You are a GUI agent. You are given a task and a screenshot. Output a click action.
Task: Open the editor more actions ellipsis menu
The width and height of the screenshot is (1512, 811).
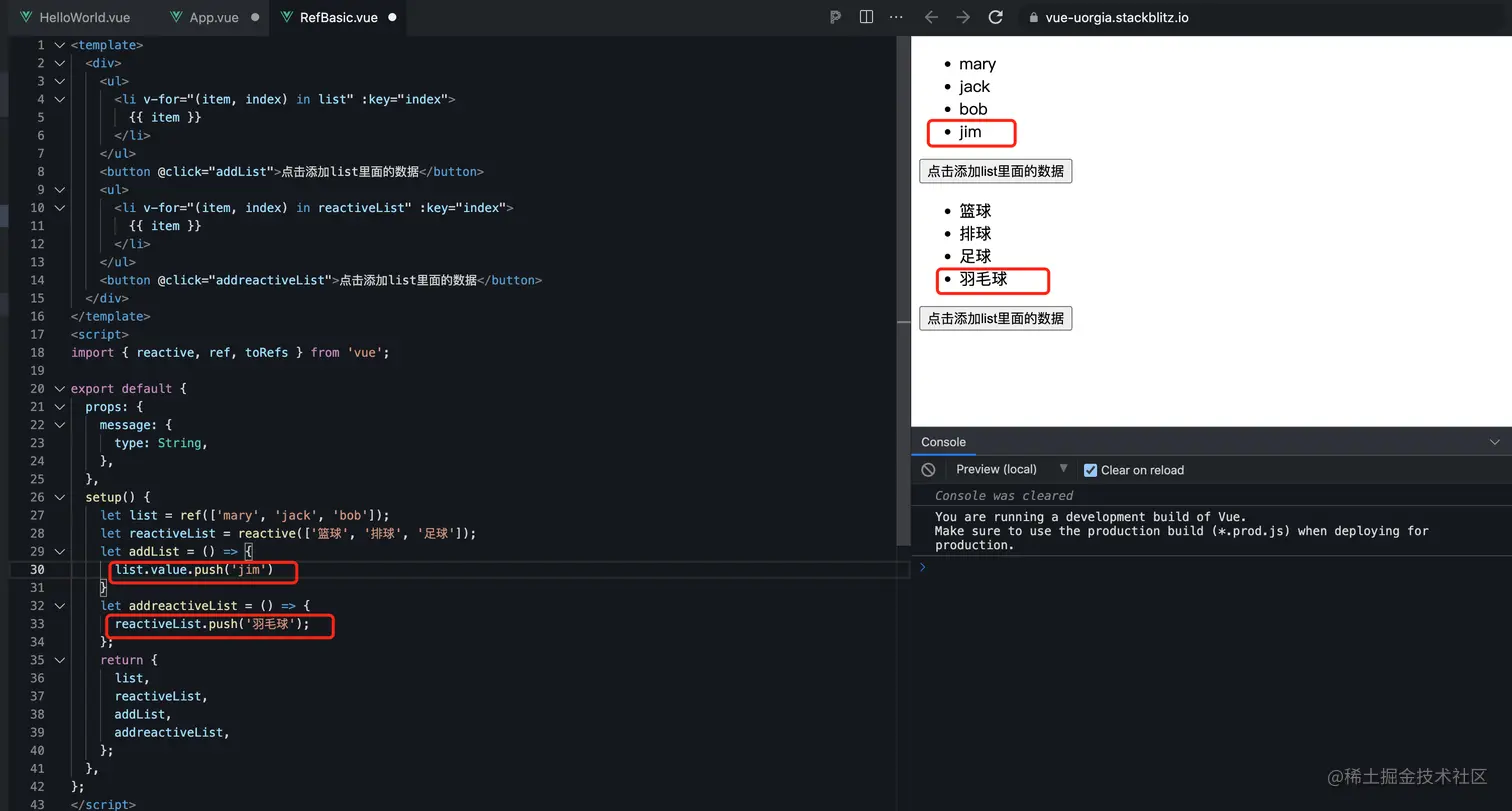(896, 17)
